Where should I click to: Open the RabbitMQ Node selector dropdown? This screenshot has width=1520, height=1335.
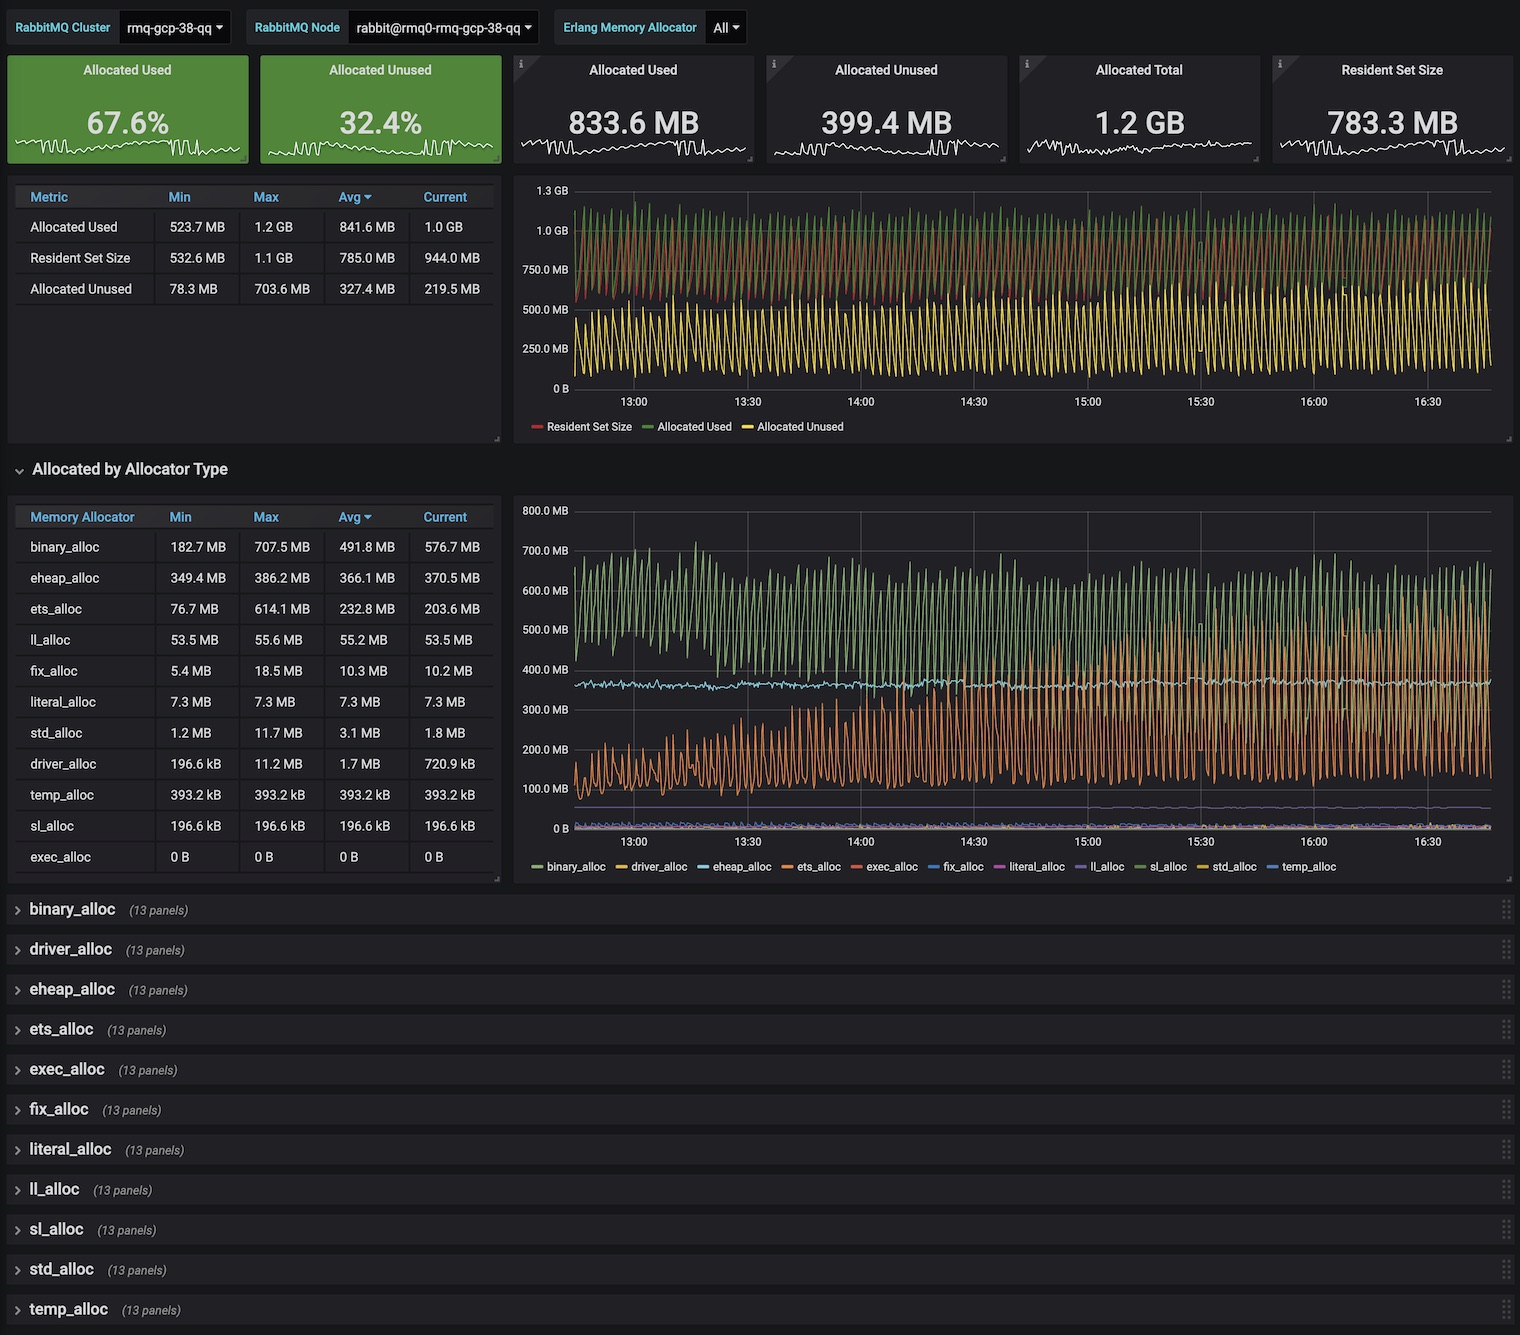pyautogui.click(x=443, y=28)
